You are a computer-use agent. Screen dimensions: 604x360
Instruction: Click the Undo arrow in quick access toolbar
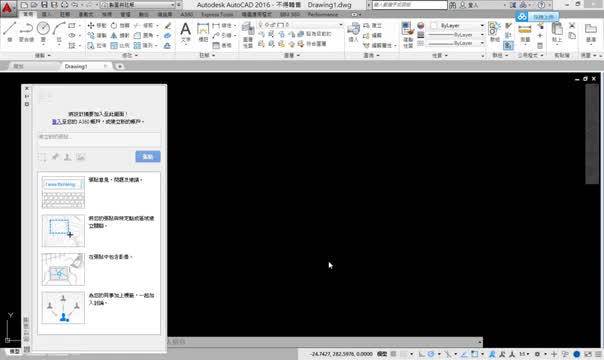click(75, 5)
